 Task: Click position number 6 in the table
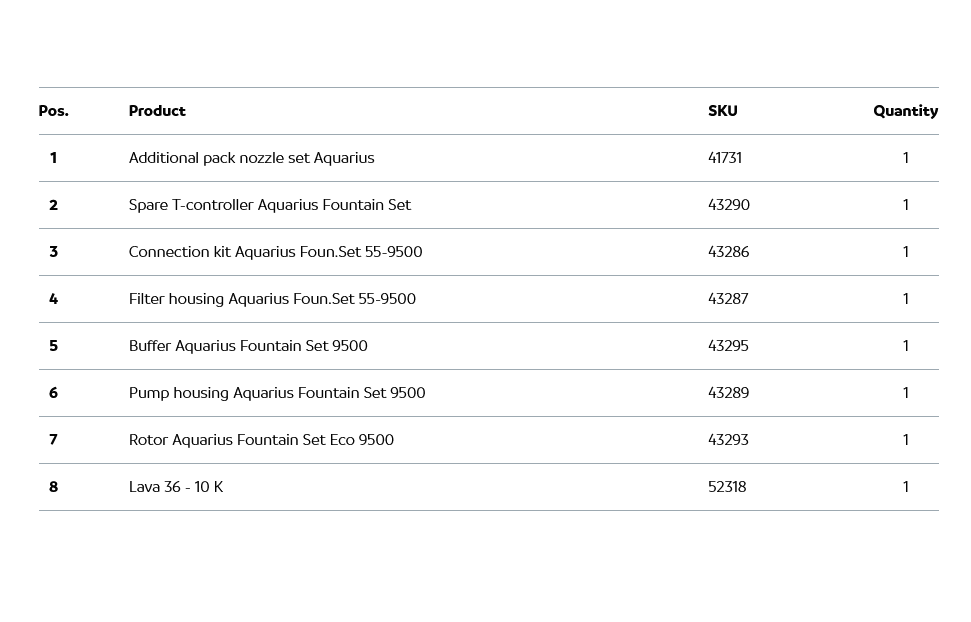[x=53, y=393]
